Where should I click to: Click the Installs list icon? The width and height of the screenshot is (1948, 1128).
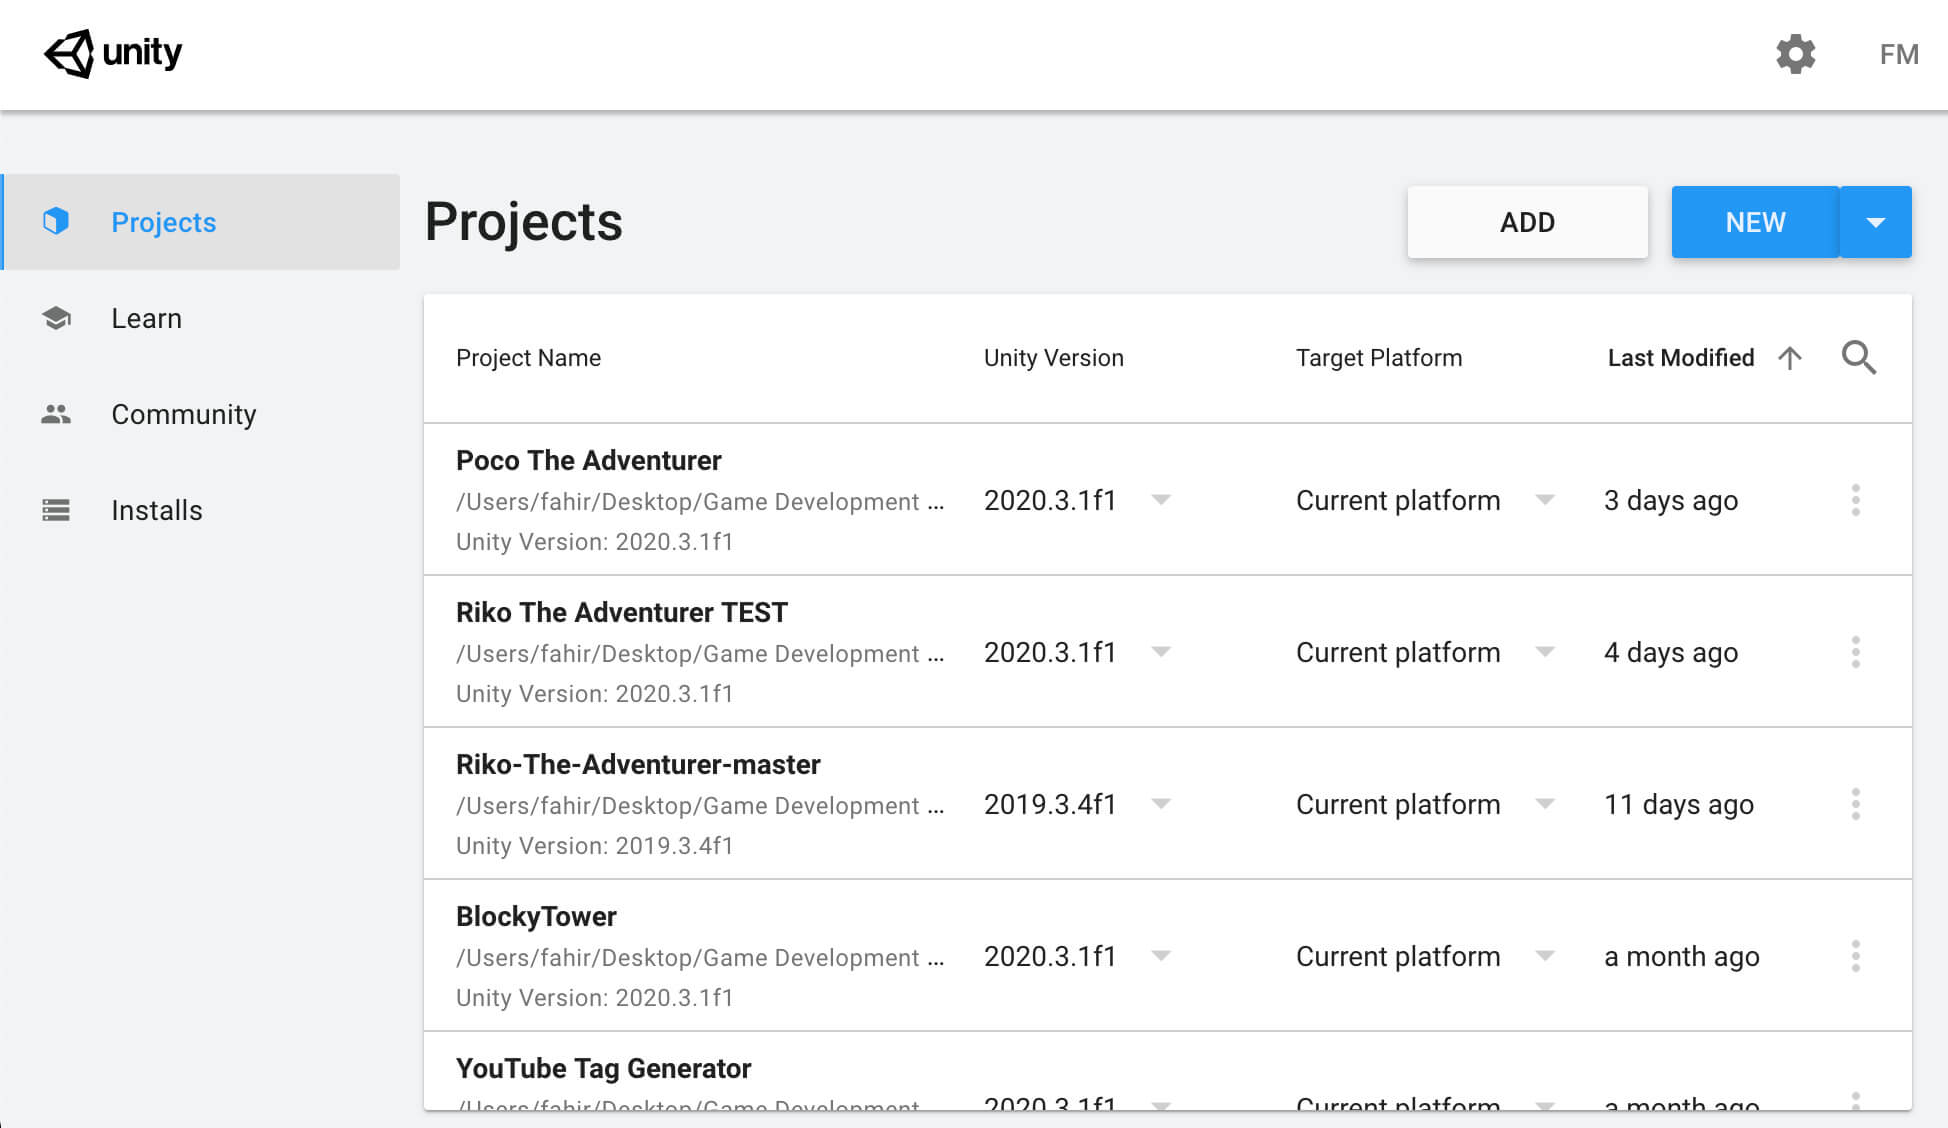[x=56, y=510]
